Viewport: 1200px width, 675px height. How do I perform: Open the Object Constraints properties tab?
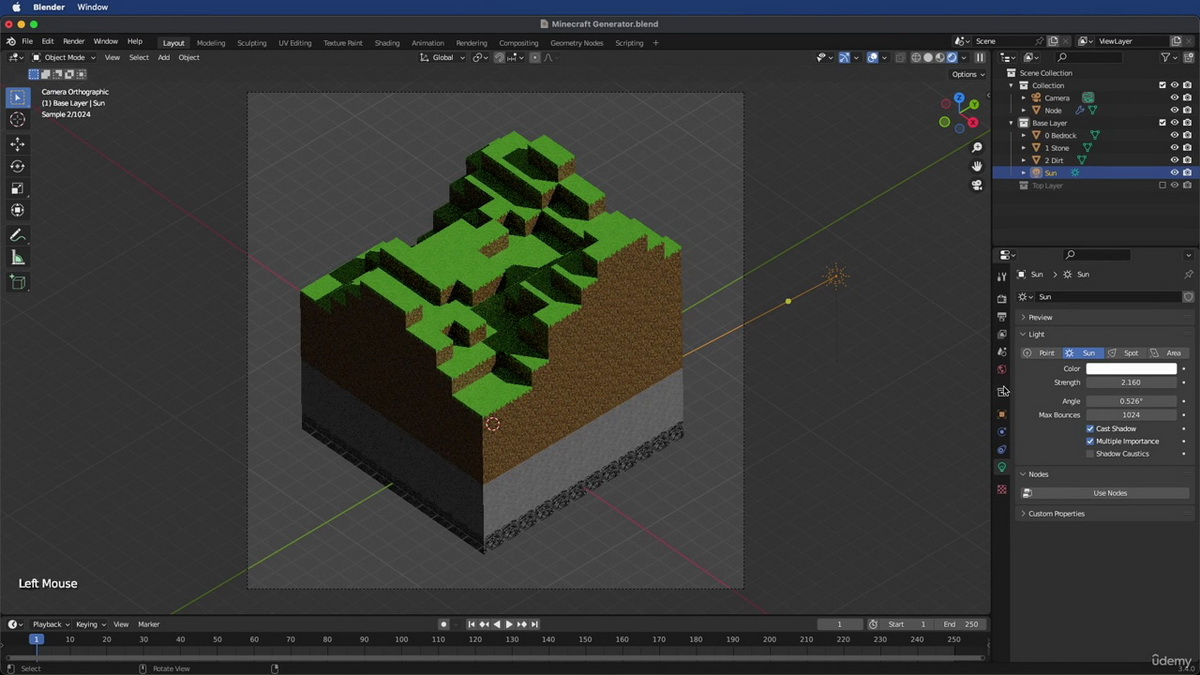1002,450
